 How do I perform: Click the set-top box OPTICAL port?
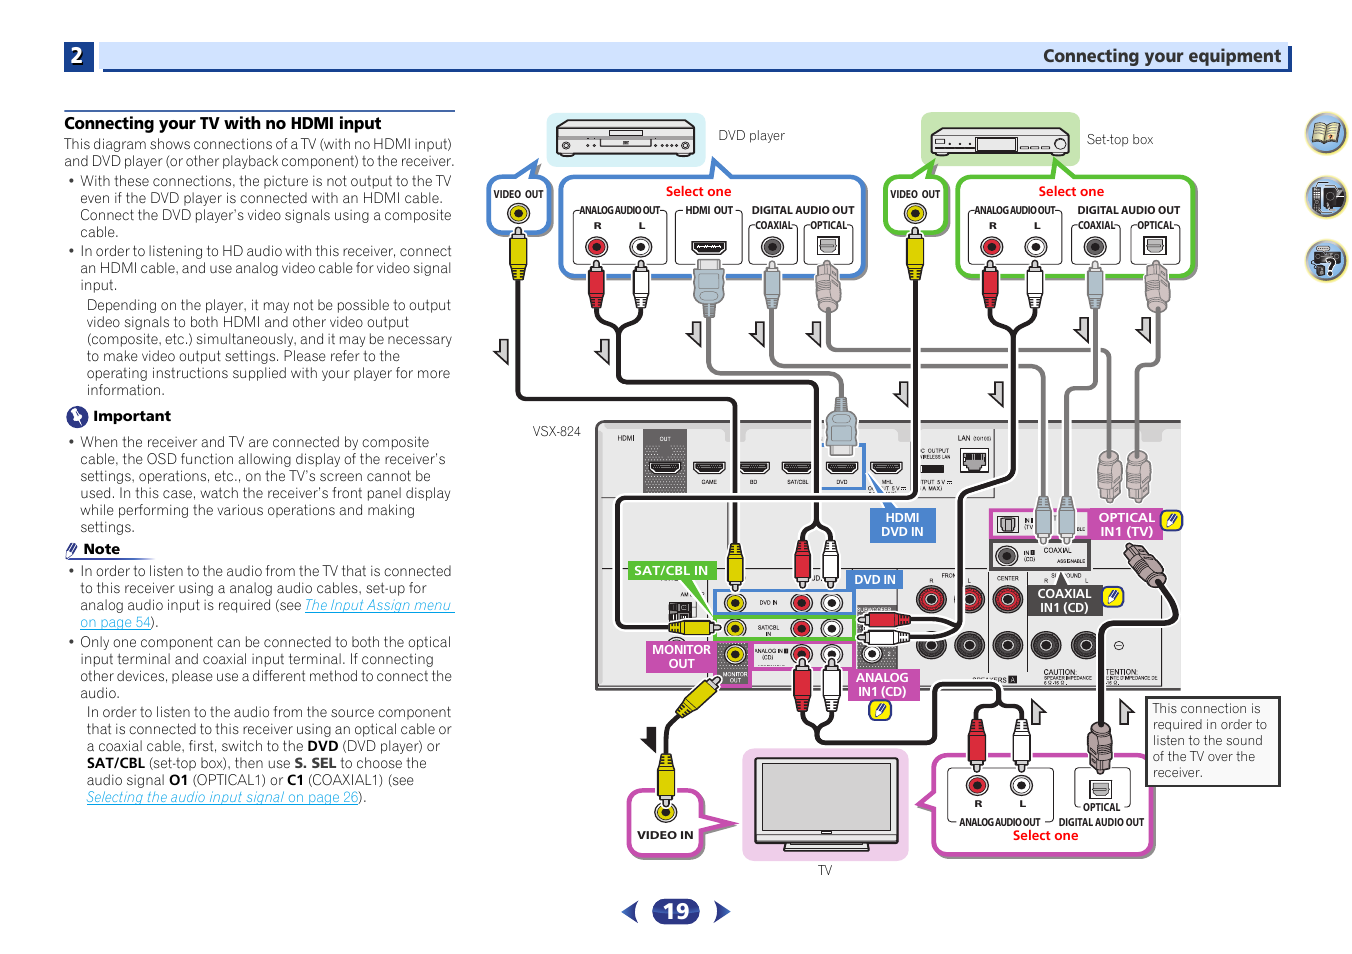(x=1155, y=246)
